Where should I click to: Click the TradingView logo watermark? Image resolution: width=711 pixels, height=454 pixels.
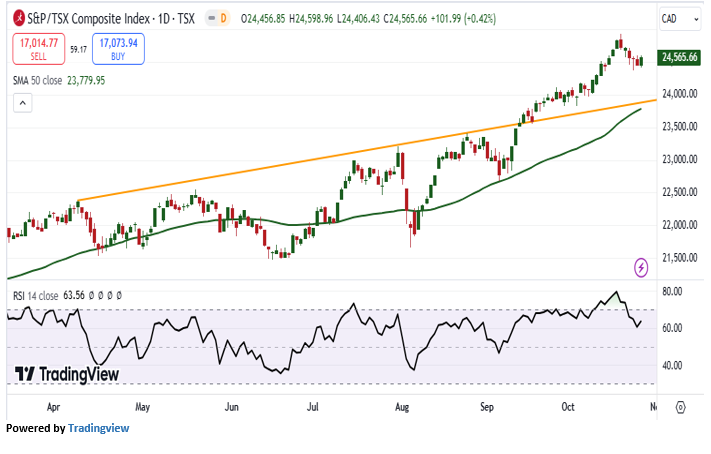[66, 374]
